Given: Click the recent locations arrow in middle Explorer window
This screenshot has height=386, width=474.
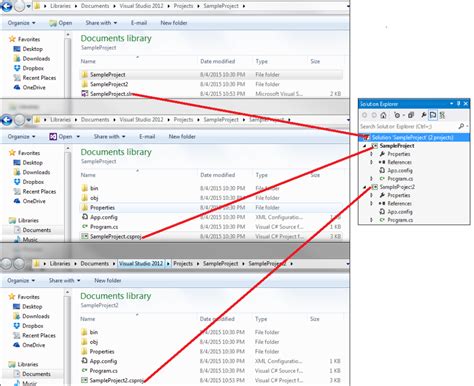Looking at the screenshot, I should (29, 120).
